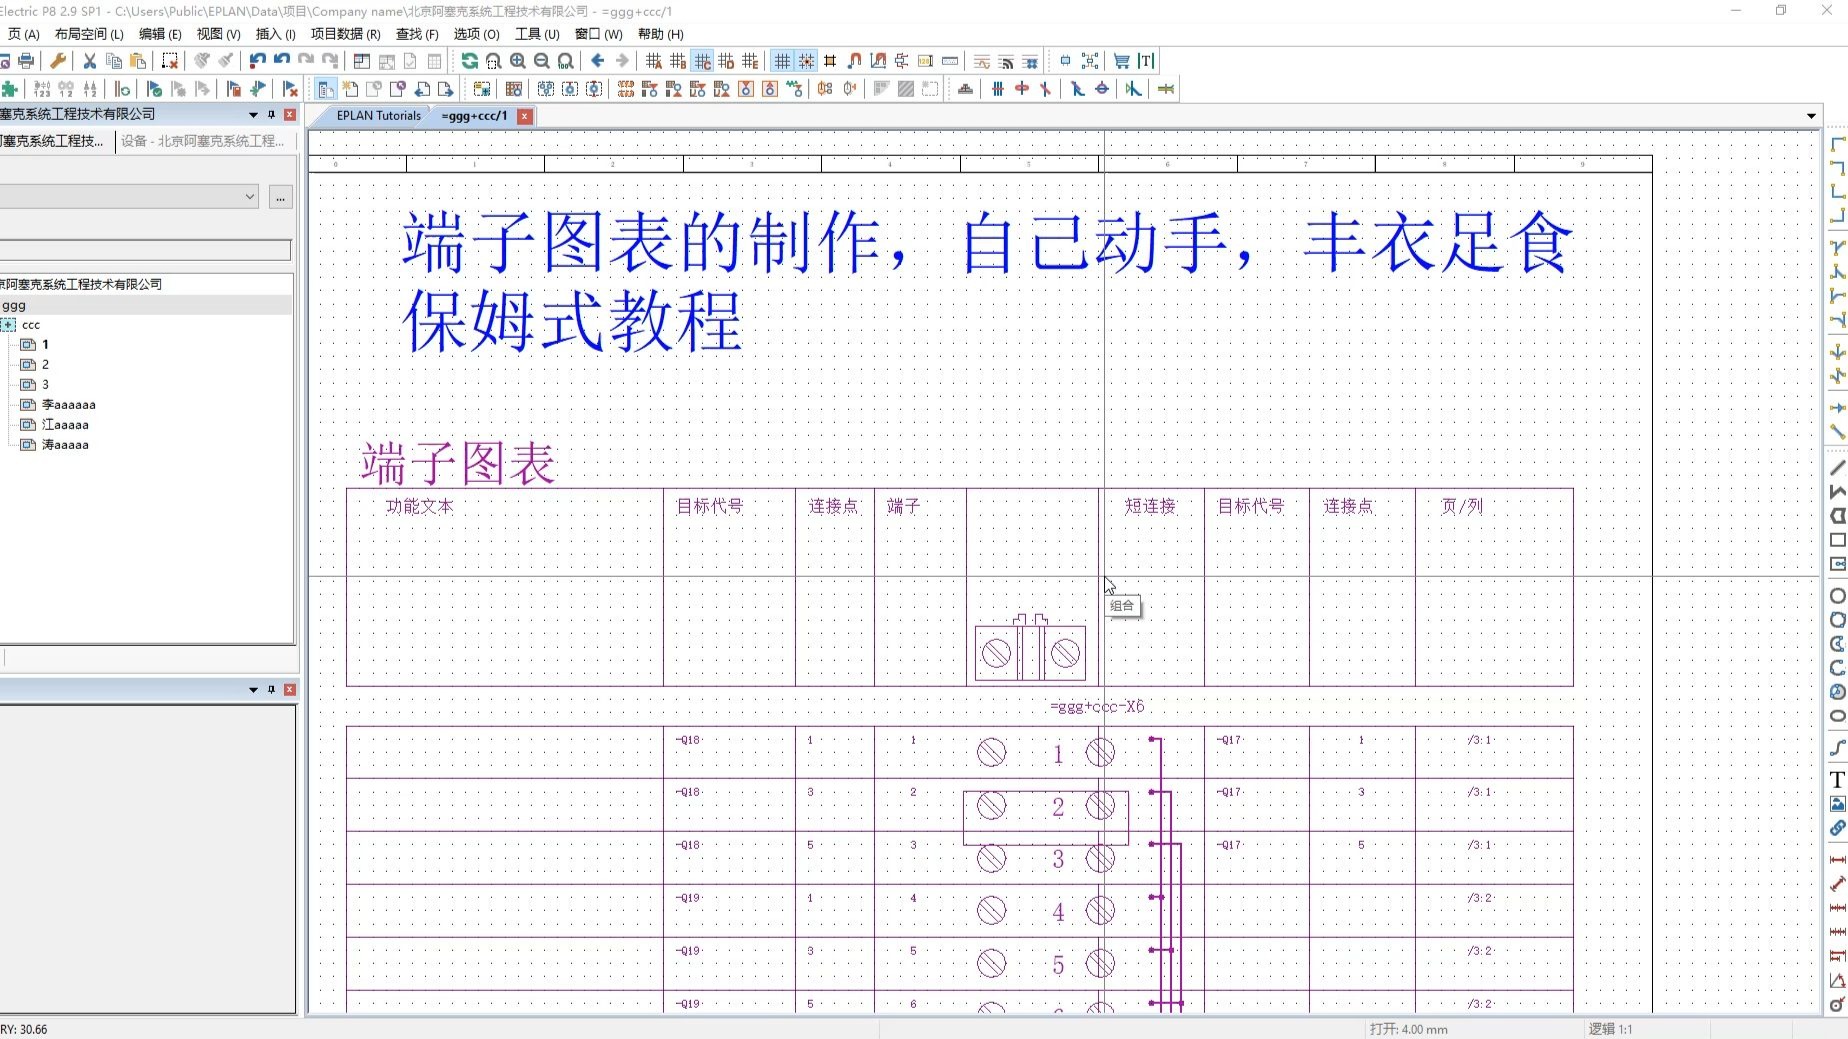
Task: Select page 季aaaaaa in the page tree
Action: click(x=70, y=404)
